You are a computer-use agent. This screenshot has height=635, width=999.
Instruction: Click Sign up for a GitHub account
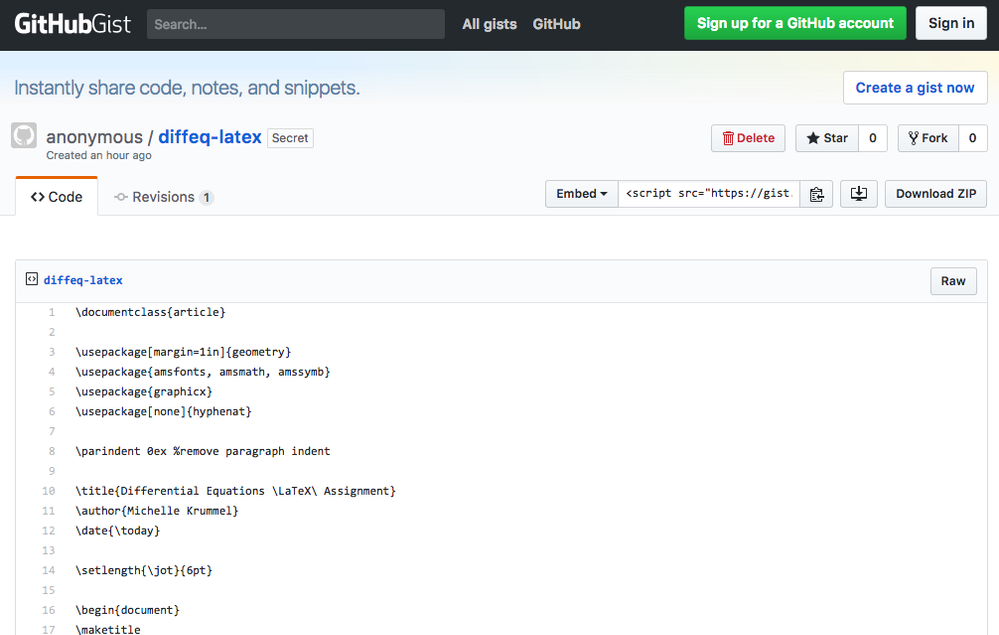click(795, 23)
